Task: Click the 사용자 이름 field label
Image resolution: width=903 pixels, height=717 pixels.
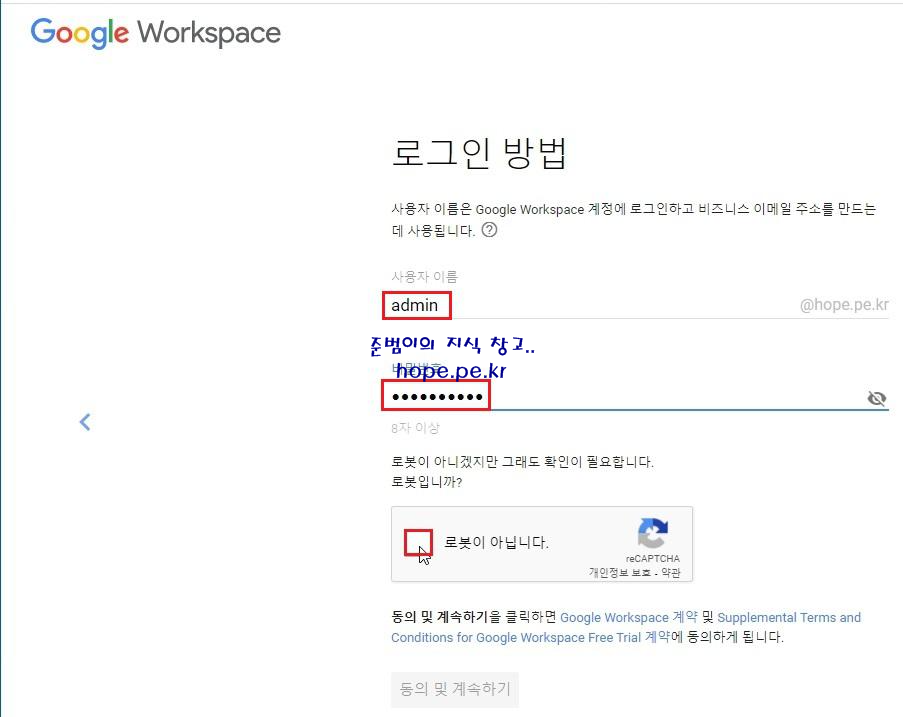Action: tap(424, 276)
